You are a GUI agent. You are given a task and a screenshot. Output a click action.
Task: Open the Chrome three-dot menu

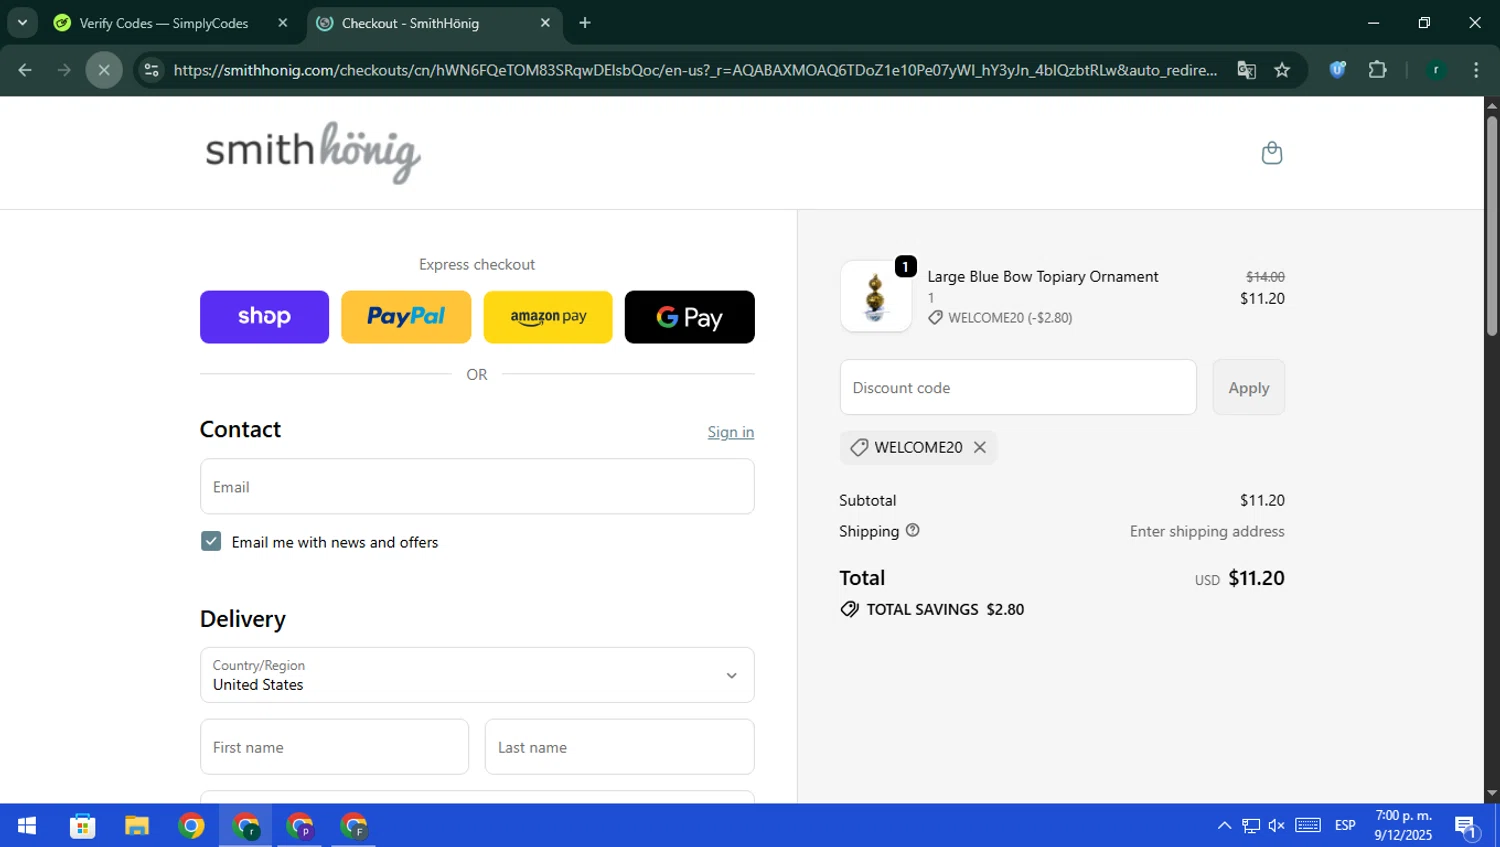[x=1476, y=70]
